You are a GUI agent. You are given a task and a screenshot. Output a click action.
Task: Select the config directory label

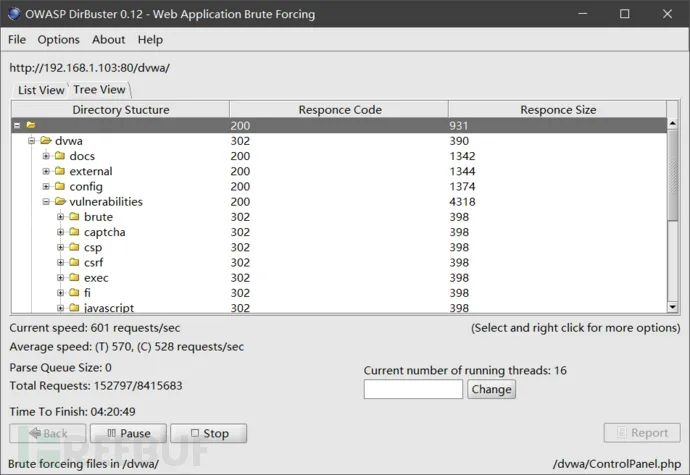click(86, 187)
